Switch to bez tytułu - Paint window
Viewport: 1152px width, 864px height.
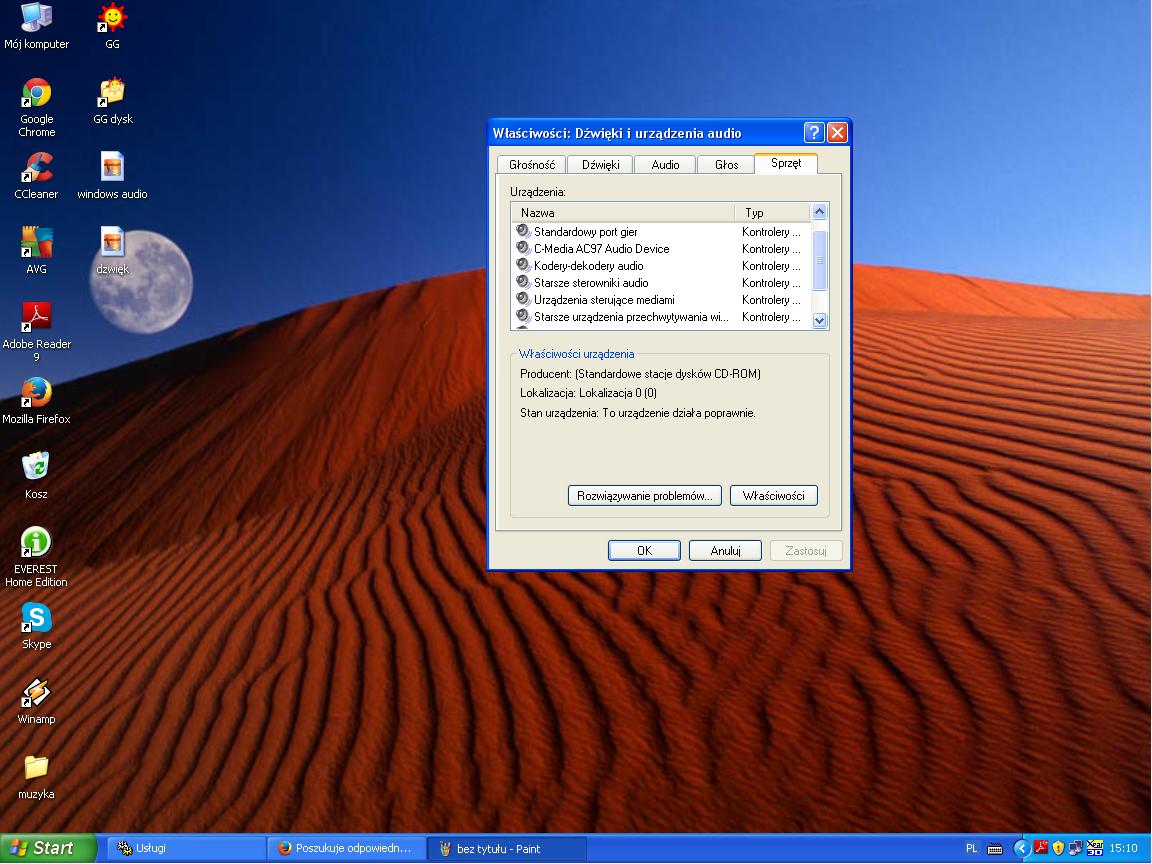pyautogui.click(x=506, y=849)
